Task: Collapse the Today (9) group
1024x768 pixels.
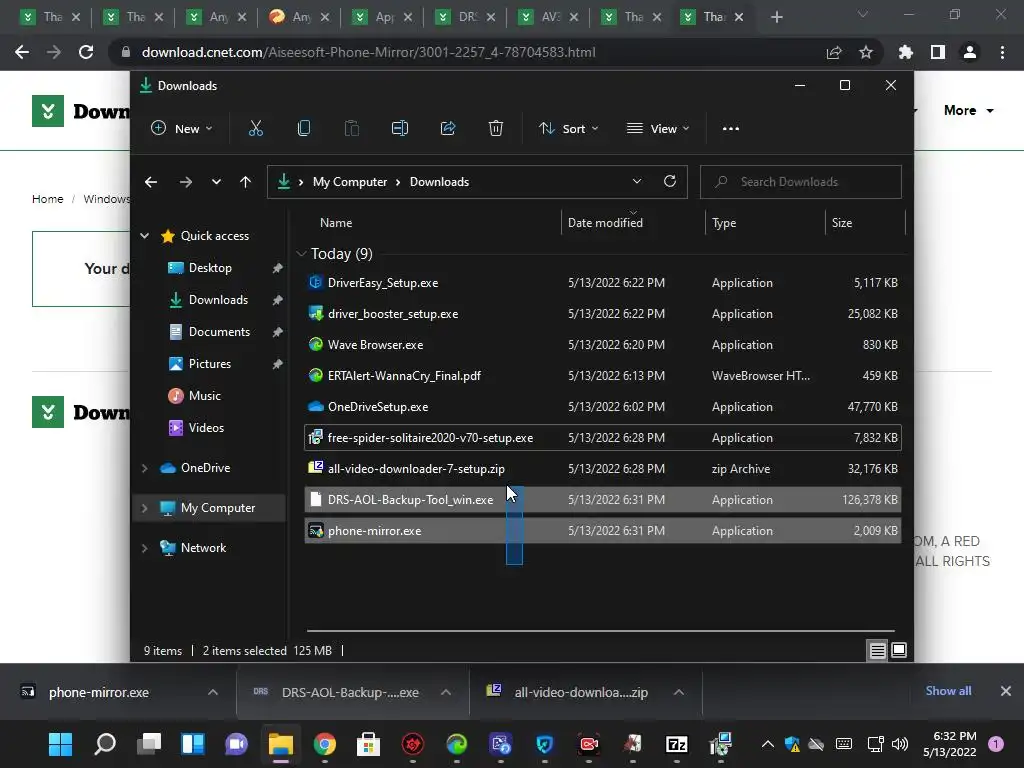Action: point(301,253)
